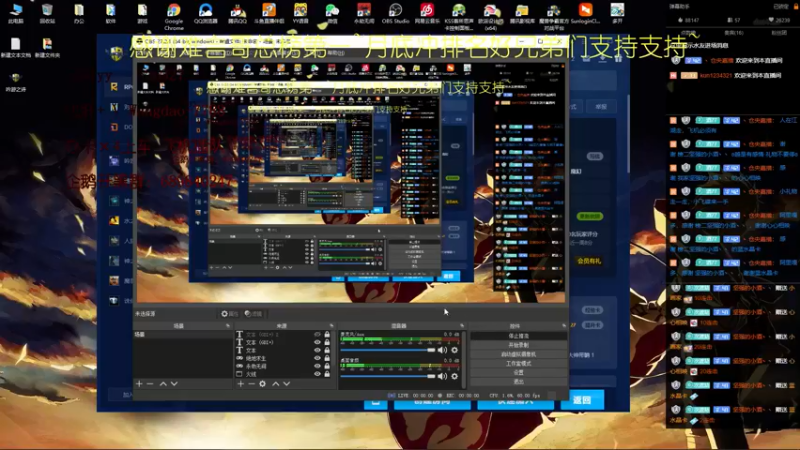Viewport: 800px width, 450px height.
Task: Toggle visibility of 文本 (GDI+) 2 source
Action: pyautogui.click(x=317, y=335)
